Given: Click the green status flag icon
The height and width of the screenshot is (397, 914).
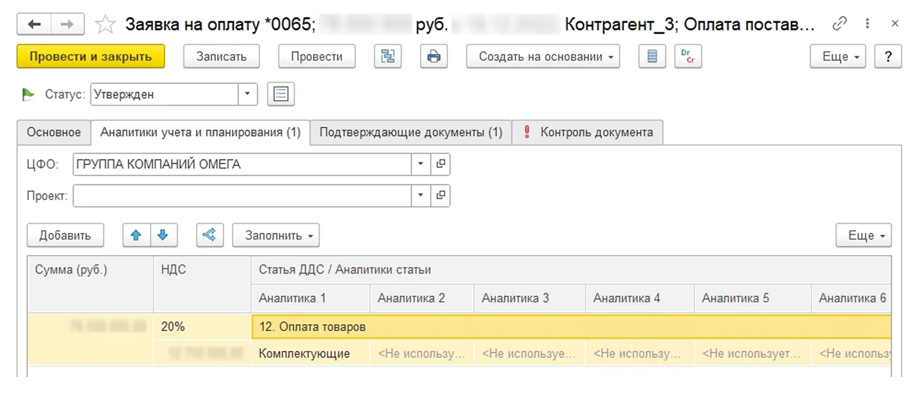Looking at the screenshot, I should [x=28, y=94].
